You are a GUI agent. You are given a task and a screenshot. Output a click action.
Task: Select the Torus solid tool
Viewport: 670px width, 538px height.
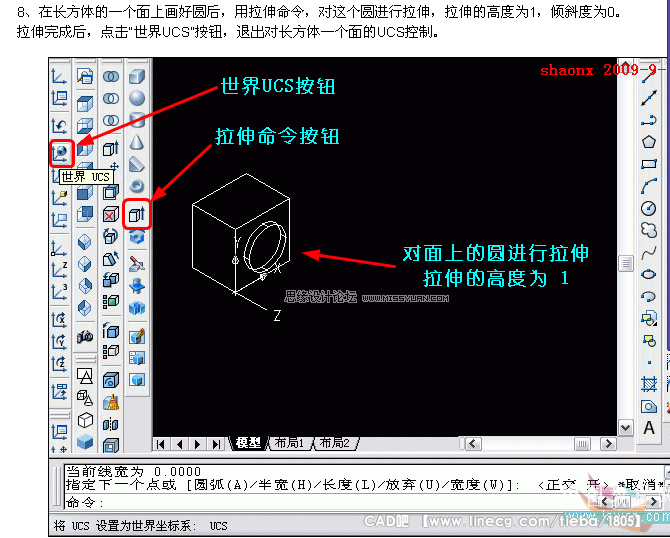coord(137,186)
